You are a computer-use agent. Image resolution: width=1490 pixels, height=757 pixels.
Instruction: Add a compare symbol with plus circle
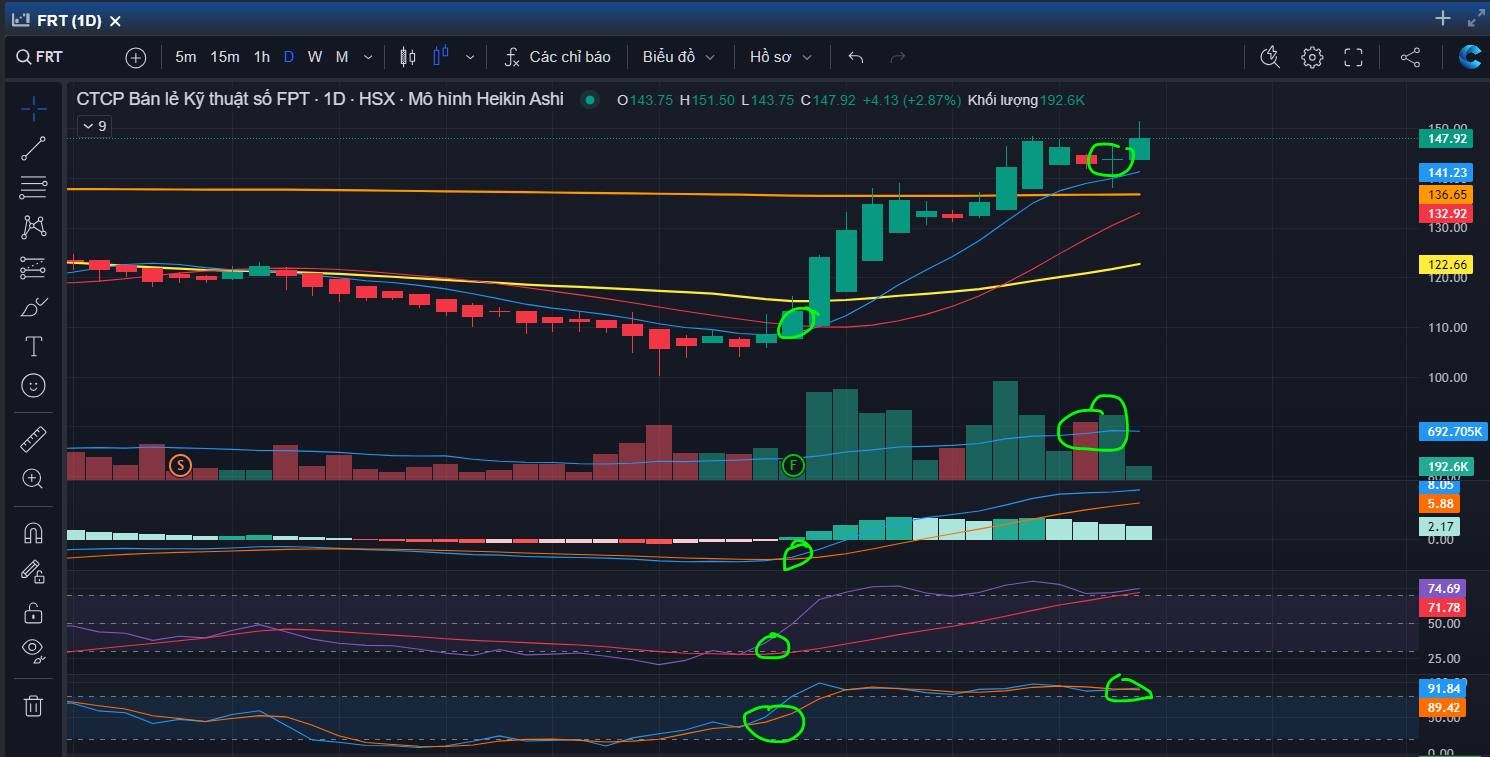coord(136,57)
